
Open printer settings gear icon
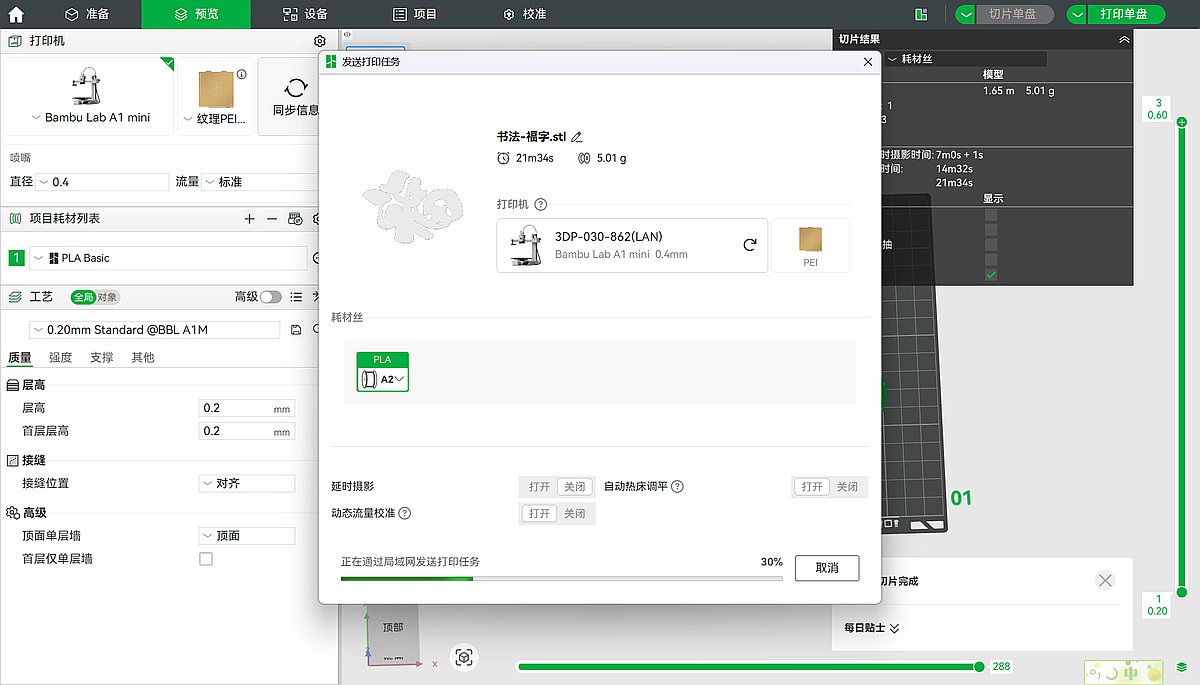pyautogui.click(x=319, y=41)
